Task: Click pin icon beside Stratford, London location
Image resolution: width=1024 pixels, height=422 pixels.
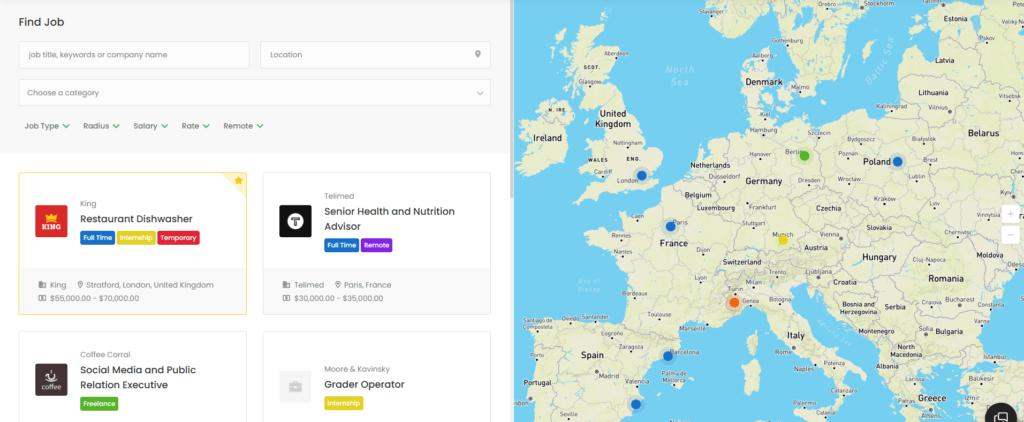Action: tap(80, 285)
